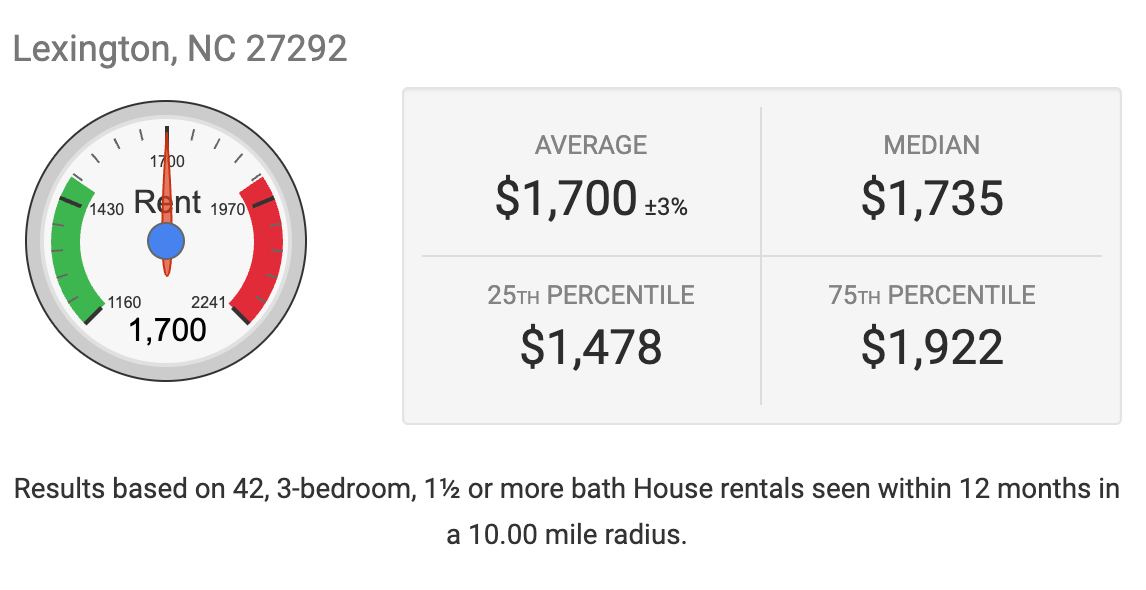Click the $1,922 75th percentile value
Screen dimensions: 1146x590
[x=932, y=347]
